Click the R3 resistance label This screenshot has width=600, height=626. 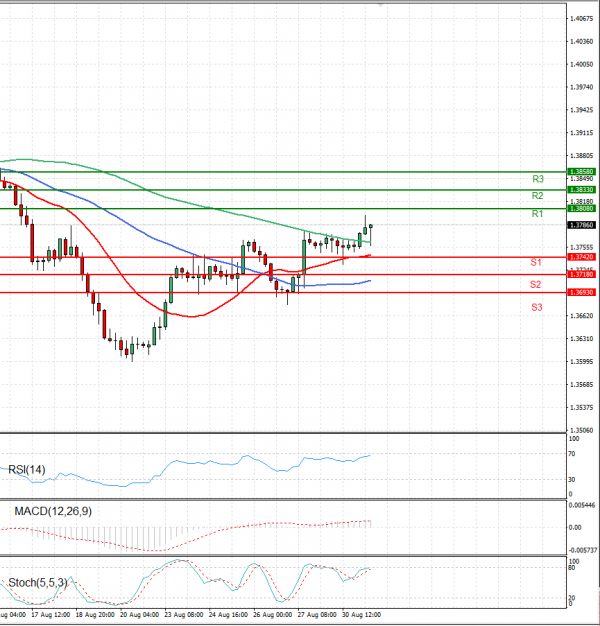click(x=538, y=179)
